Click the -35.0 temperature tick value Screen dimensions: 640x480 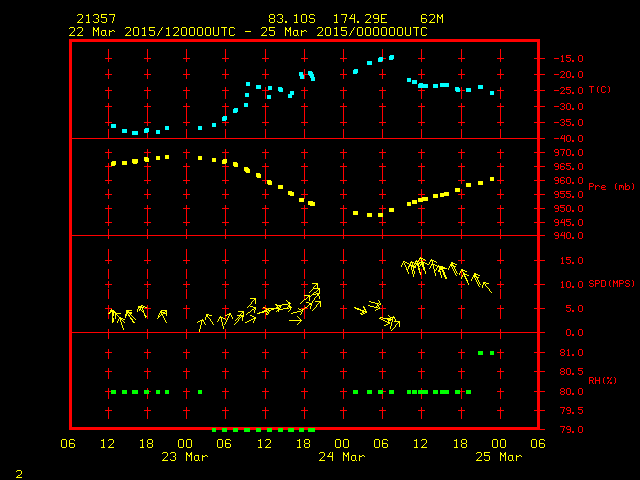point(569,122)
